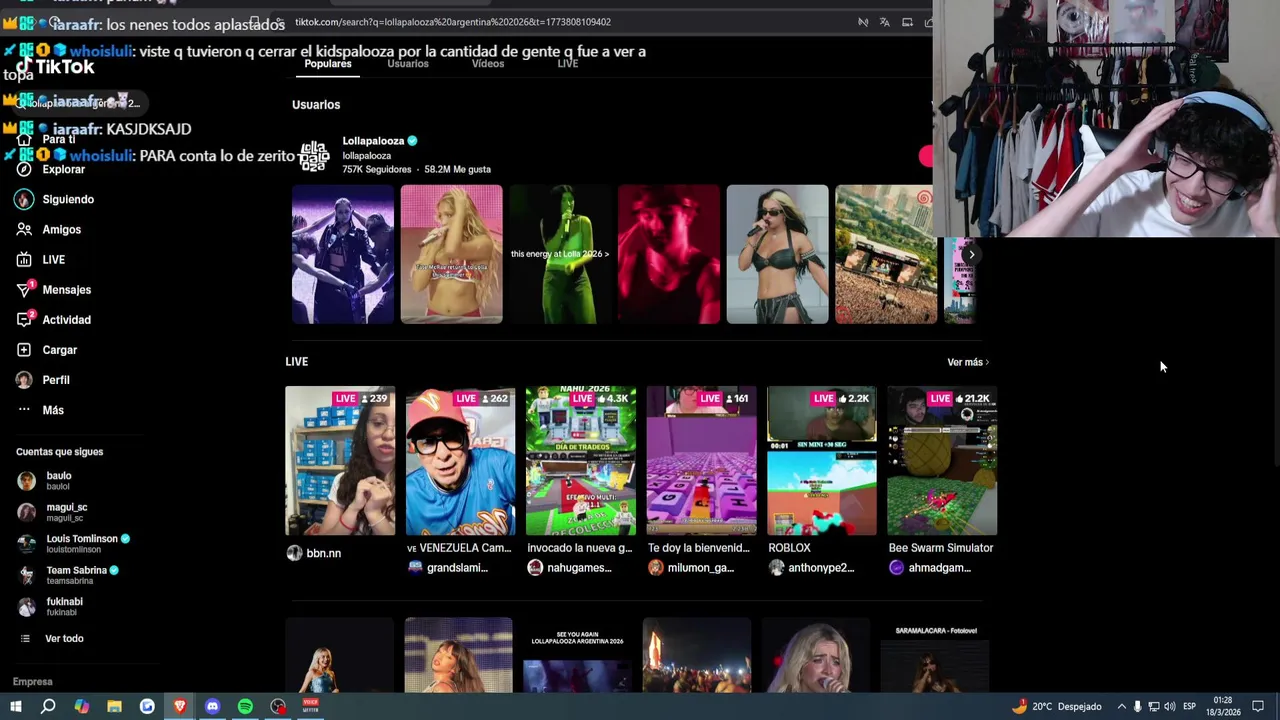This screenshot has height=720, width=1280.
Task: Open Perfil from the sidebar
Action: [42, 380]
